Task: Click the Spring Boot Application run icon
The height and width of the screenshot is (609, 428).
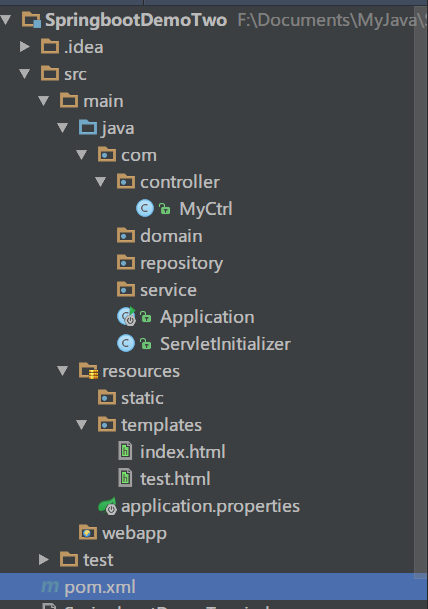Action: 126,317
